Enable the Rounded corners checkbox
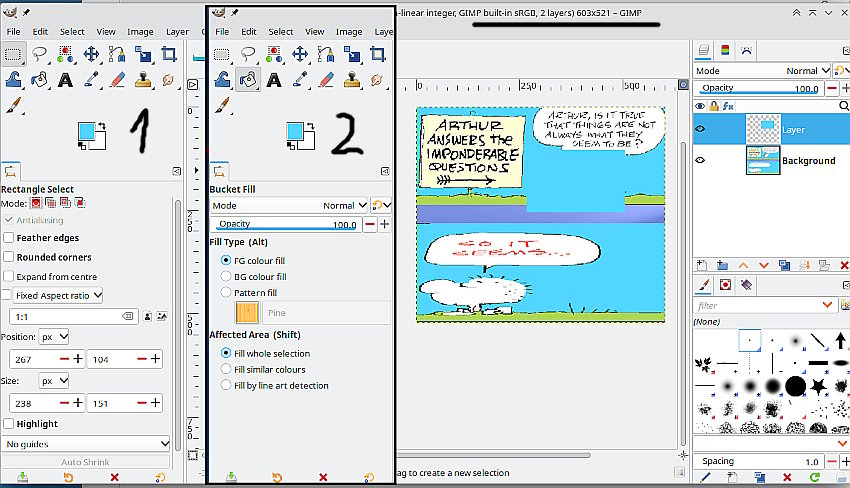This screenshot has height=488, width=850. coord(8,257)
